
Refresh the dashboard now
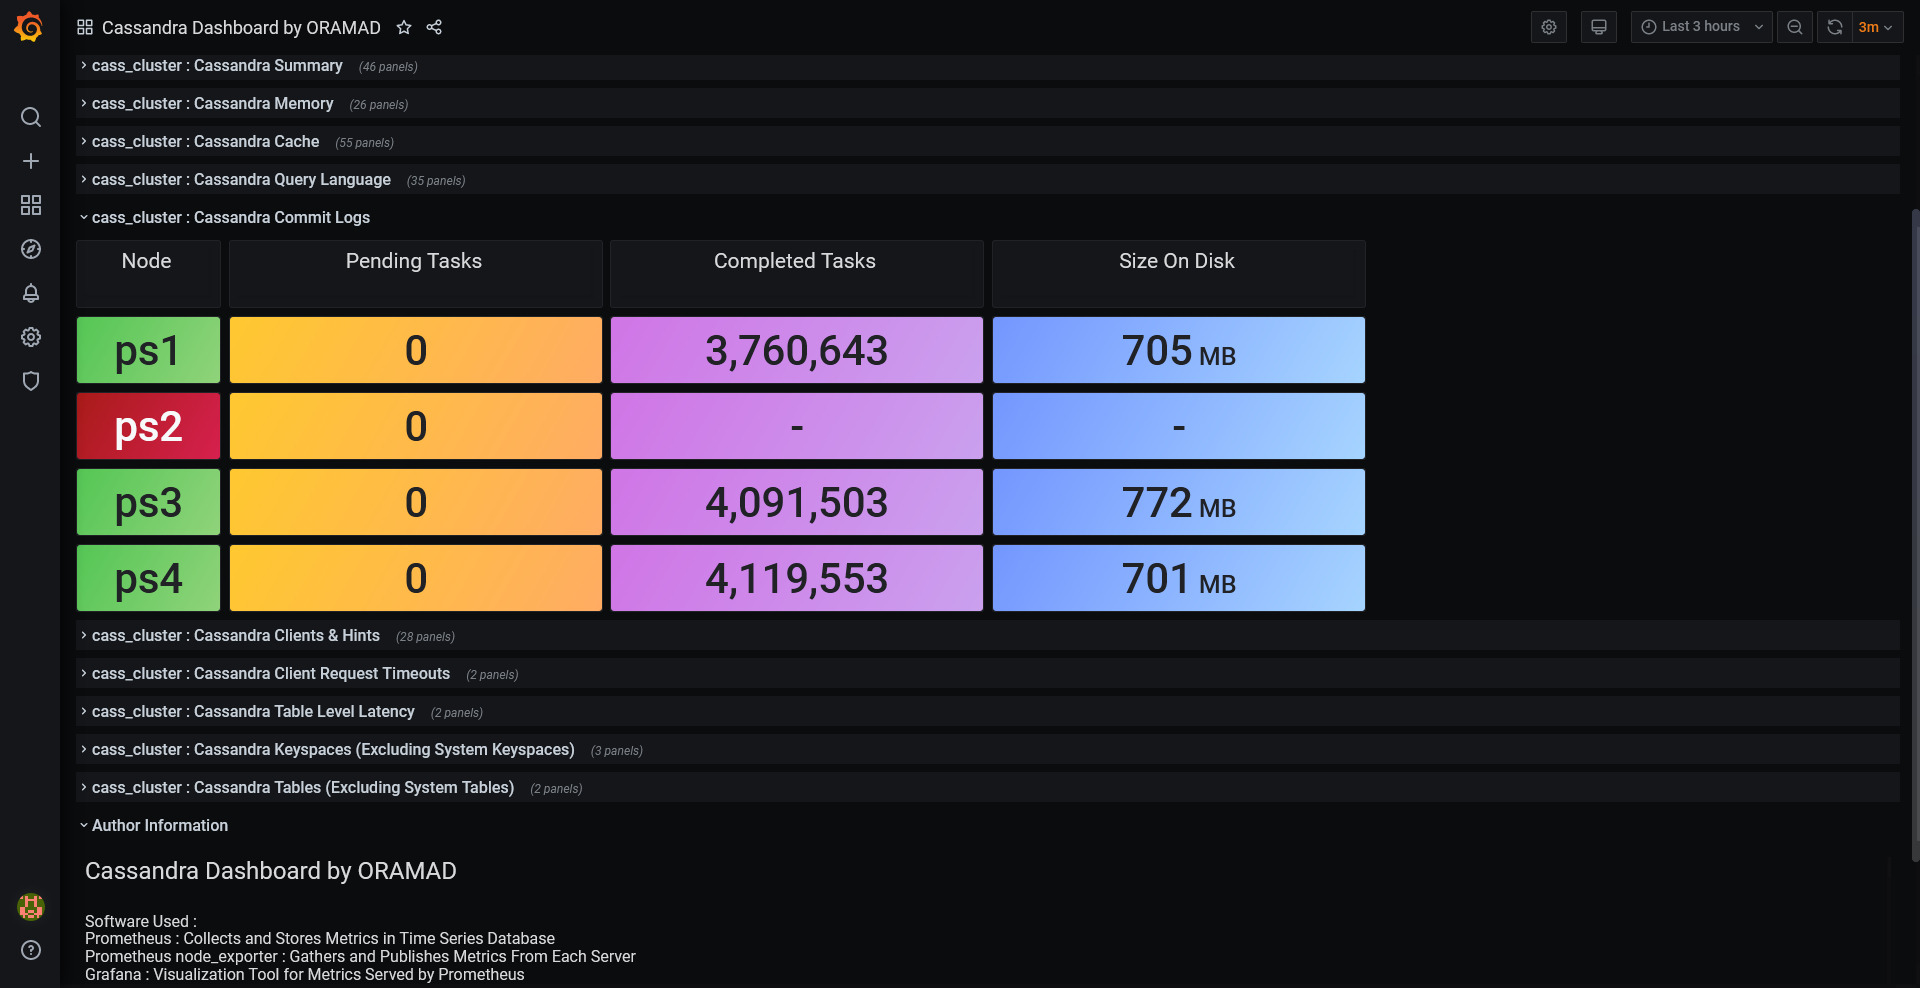click(x=1835, y=27)
